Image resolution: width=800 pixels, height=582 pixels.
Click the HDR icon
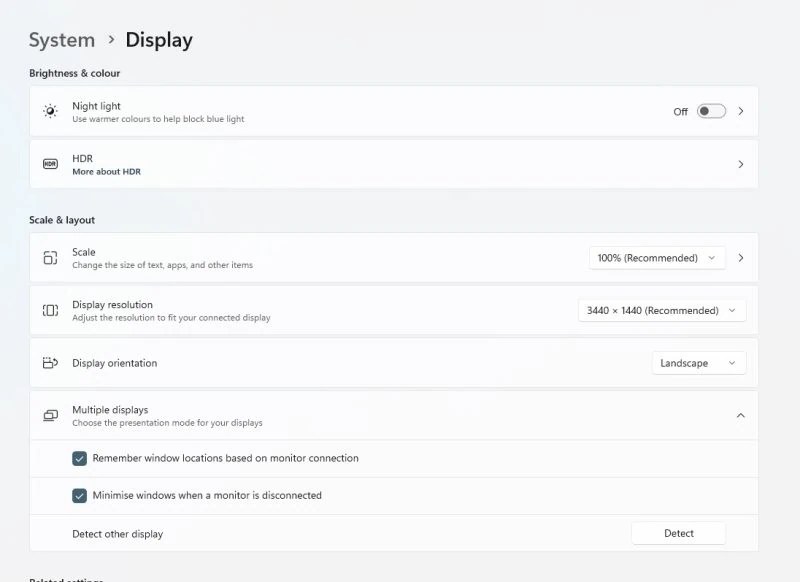[x=50, y=163]
